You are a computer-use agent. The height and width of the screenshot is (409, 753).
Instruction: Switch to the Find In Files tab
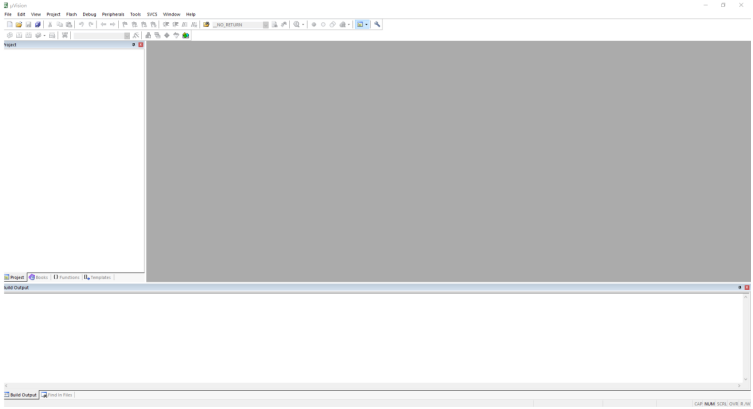click(57, 395)
